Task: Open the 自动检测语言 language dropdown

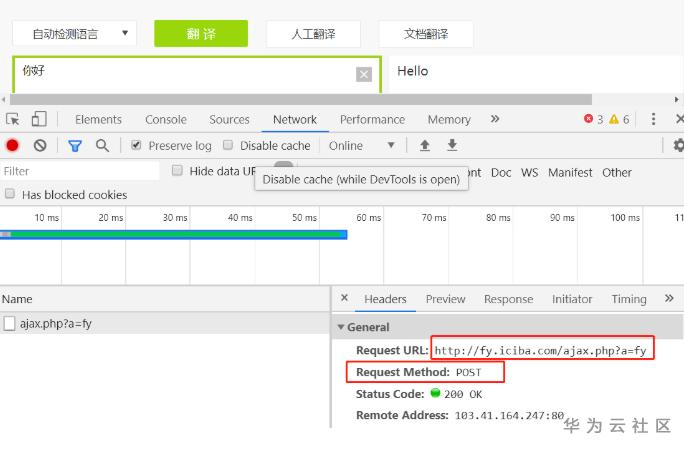Action: click(x=75, y=34)
